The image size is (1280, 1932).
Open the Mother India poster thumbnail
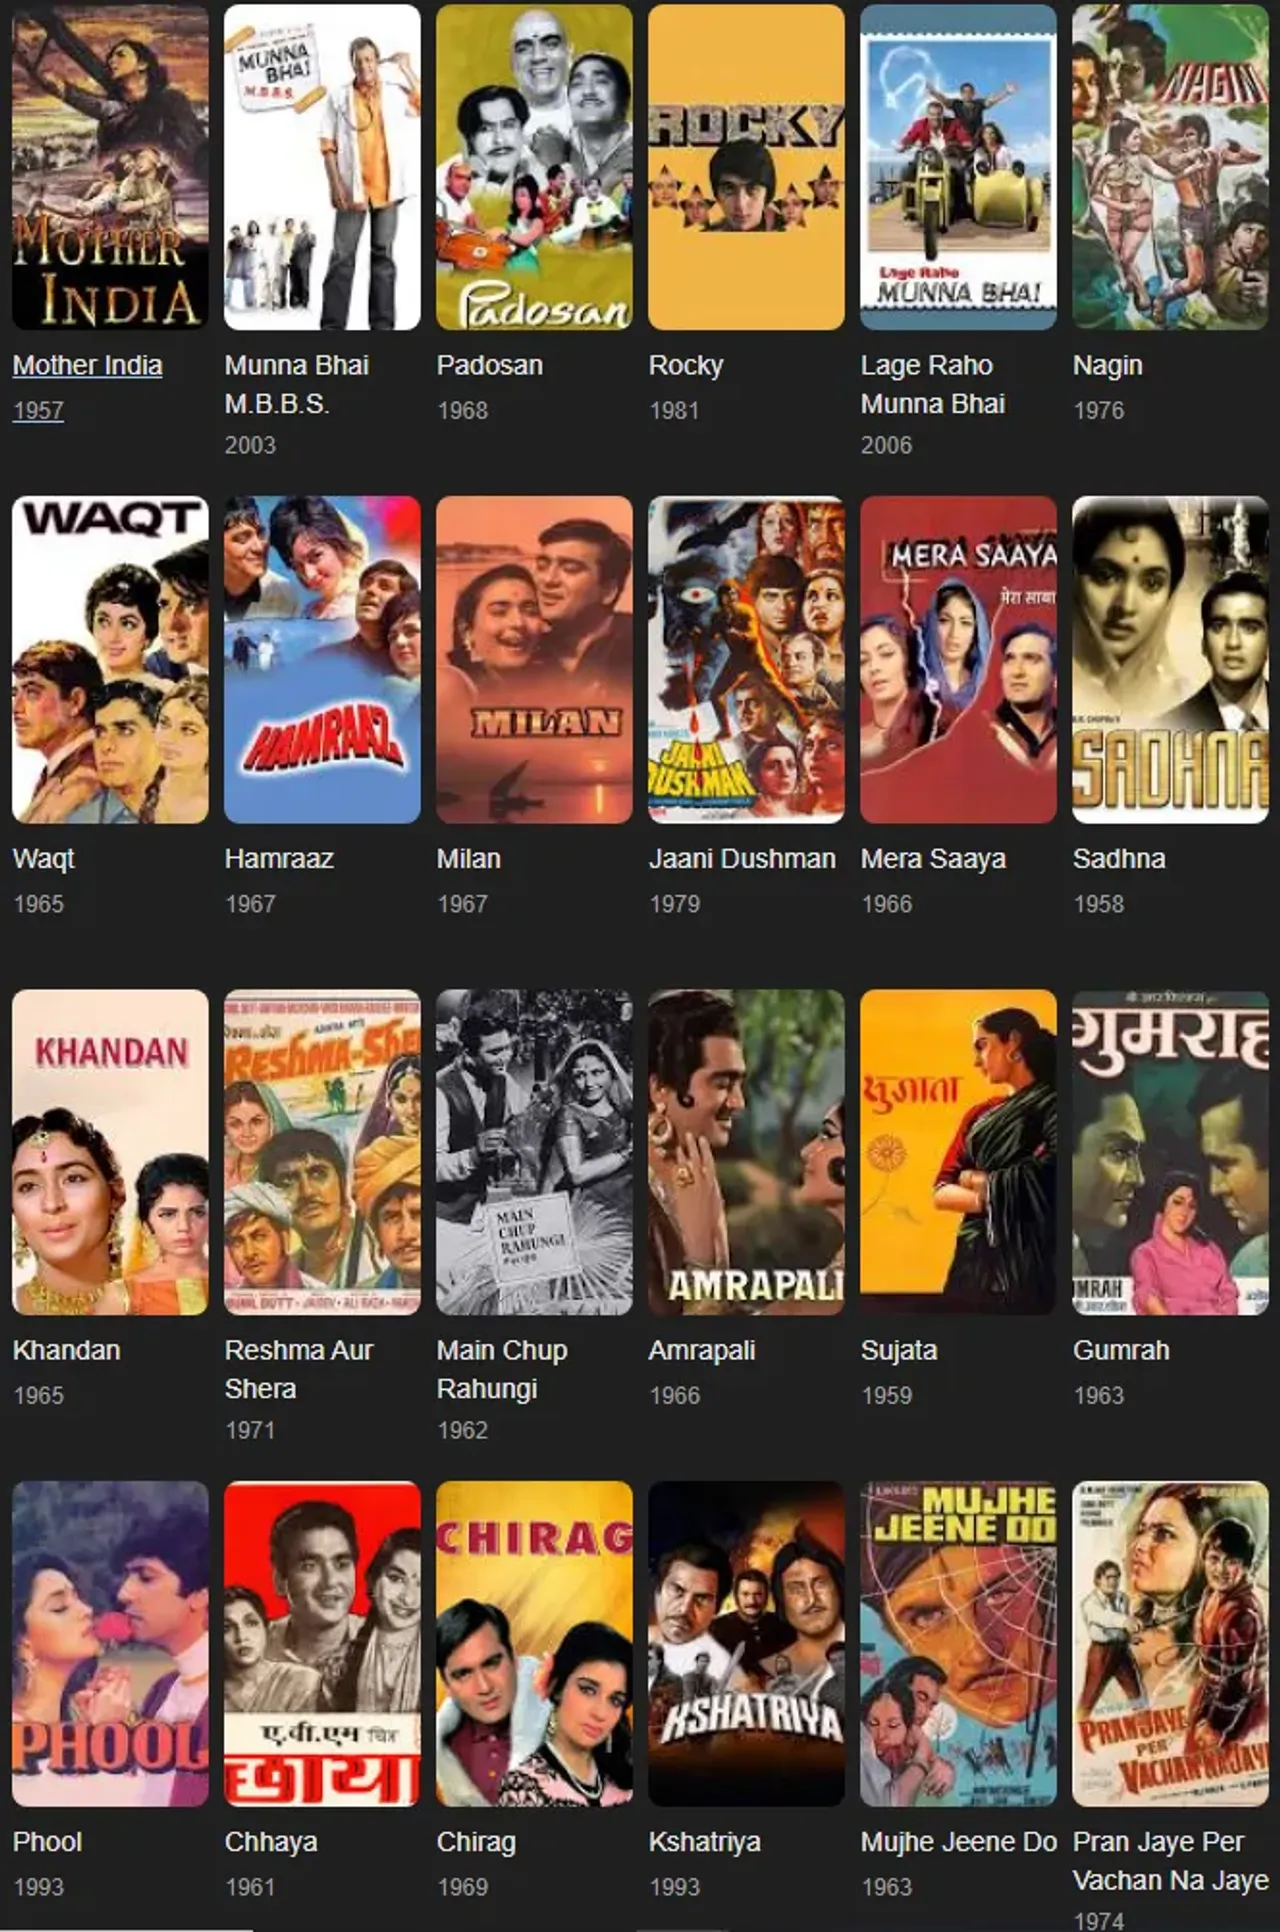click(x=110, y=167)
